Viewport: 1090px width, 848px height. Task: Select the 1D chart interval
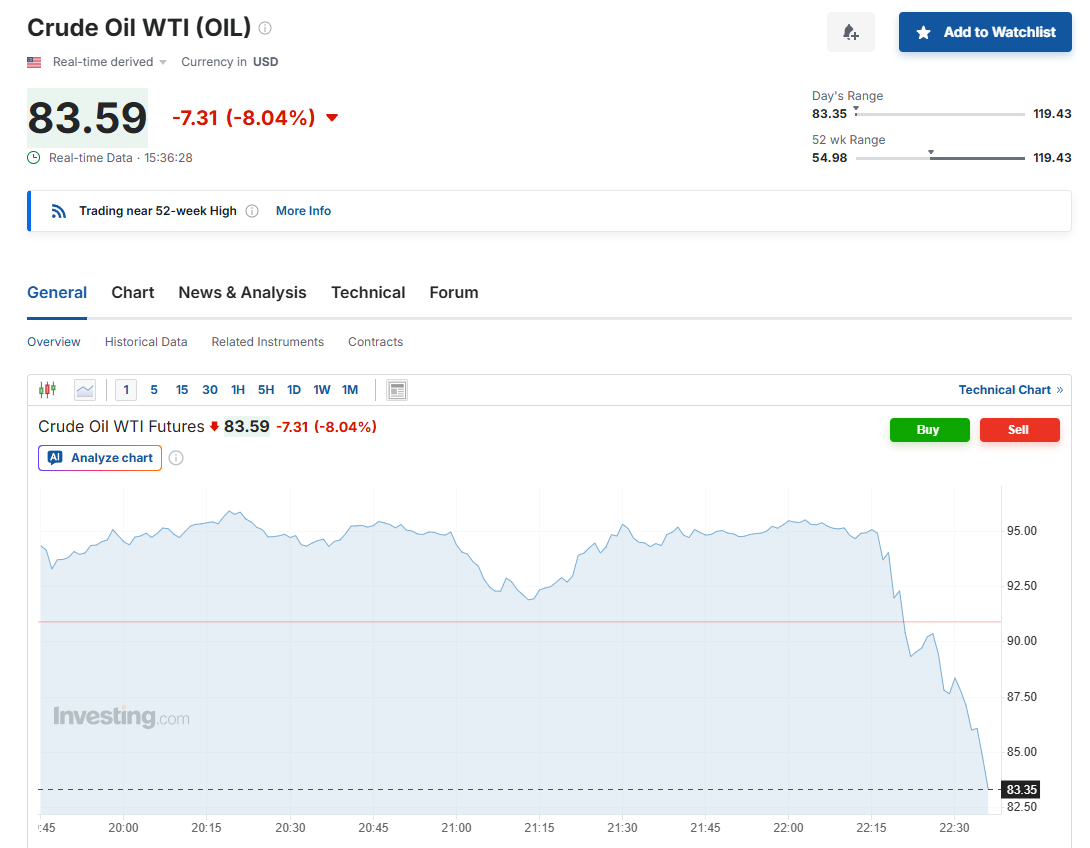click(294, 390)
